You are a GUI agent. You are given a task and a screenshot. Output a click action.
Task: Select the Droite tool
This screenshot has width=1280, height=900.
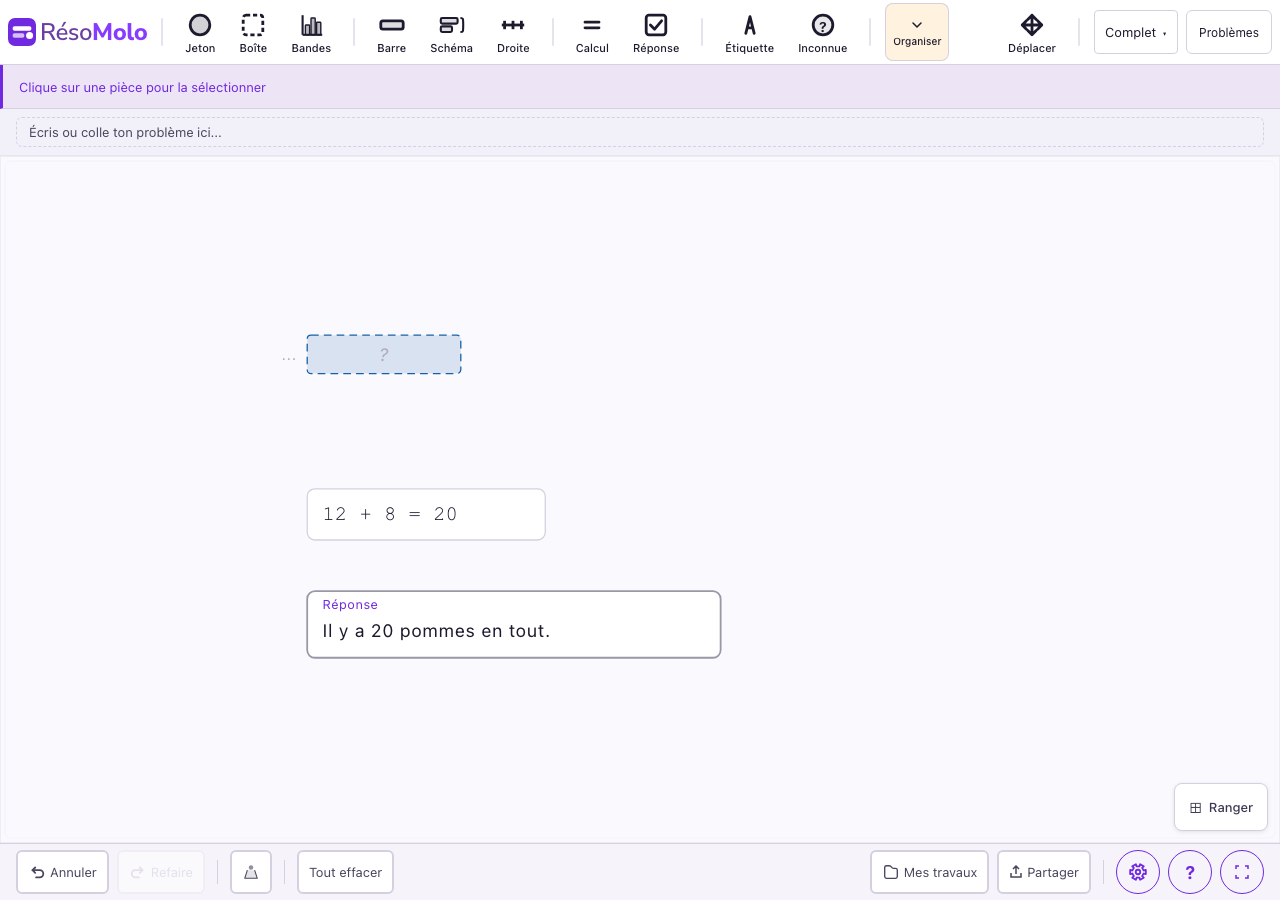pyautogui.click(x=513, y=32)
